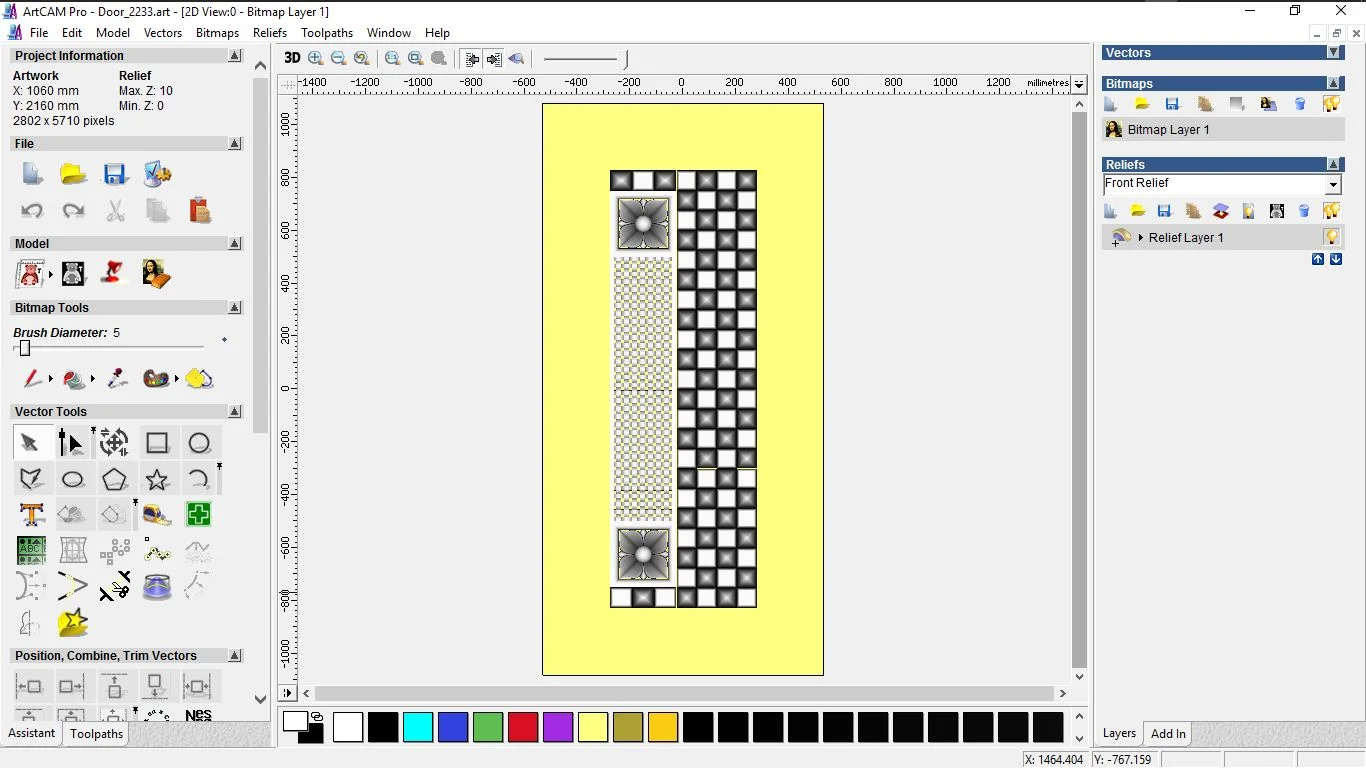Expand Relief Layer 1 arrow
The height and width of the screenshot is (768, 1366).
coord(1141,238)
